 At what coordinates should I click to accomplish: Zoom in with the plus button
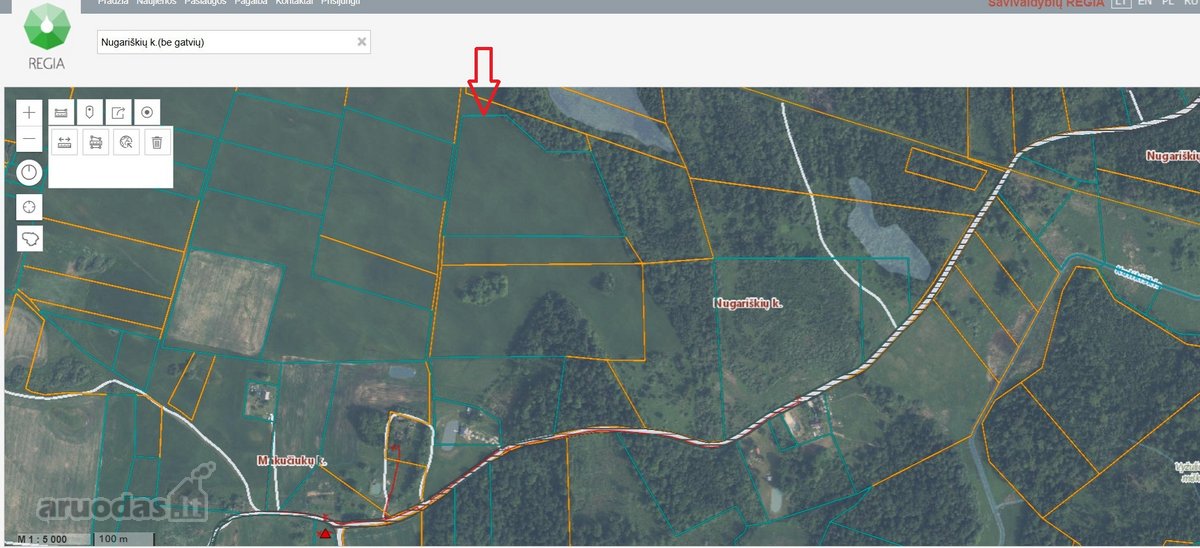click(x=29, y=112)
